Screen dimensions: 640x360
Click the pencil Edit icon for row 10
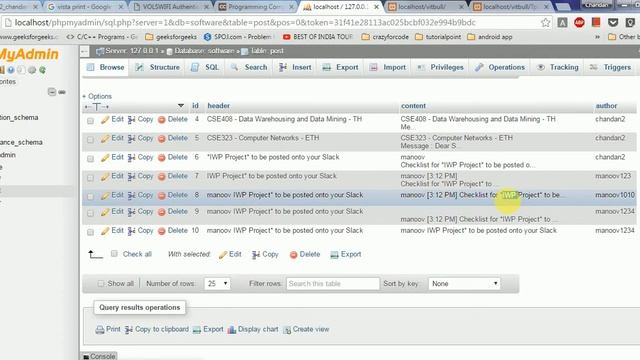(105, 231)
